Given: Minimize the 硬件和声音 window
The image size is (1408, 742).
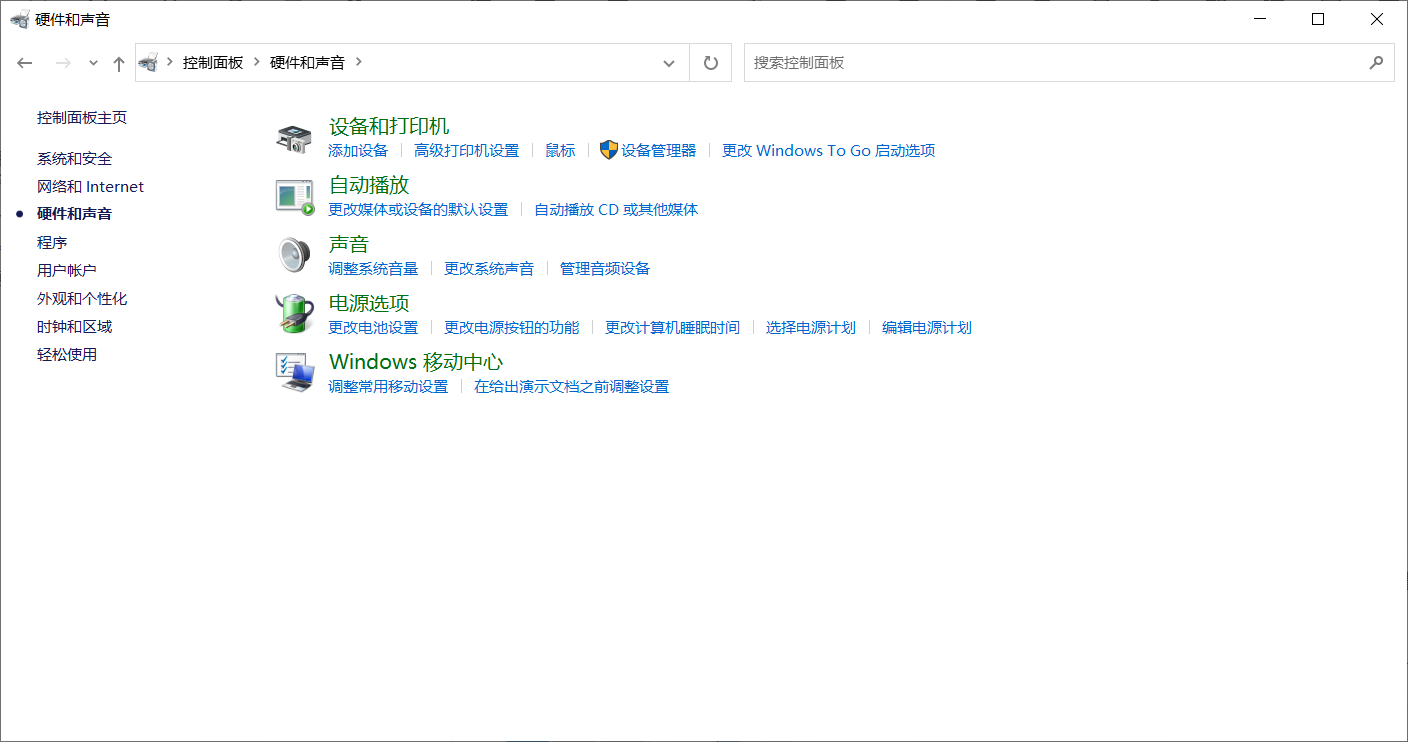Looking at the screenshot, I should (1260, 19).
